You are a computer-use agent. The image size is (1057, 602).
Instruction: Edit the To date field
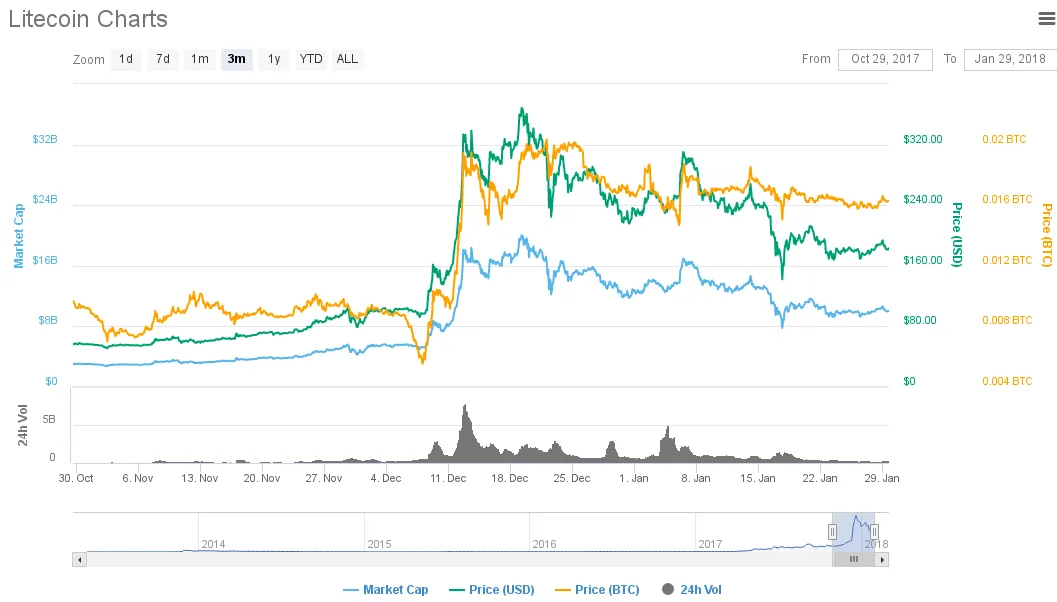[x=1010, y=59]
